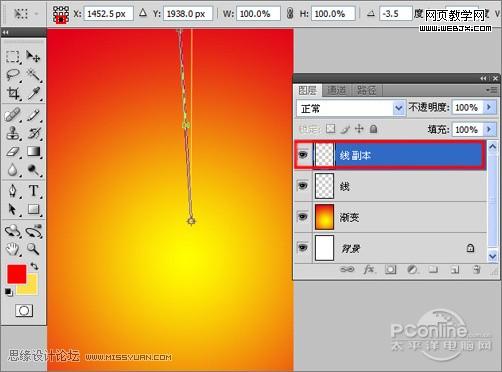Click the rotation angle field
The width and height of the screenshot is (502, 372).
(395, 14)
